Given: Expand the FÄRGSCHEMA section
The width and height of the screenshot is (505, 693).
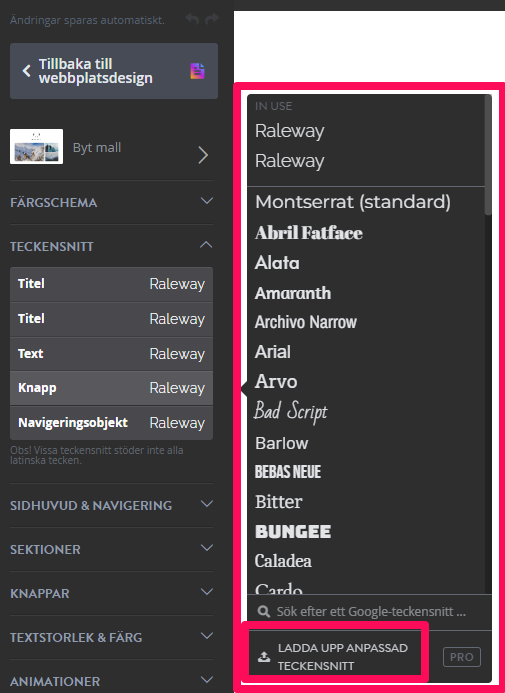Looking at the screenshot, I should pos(111,202).
